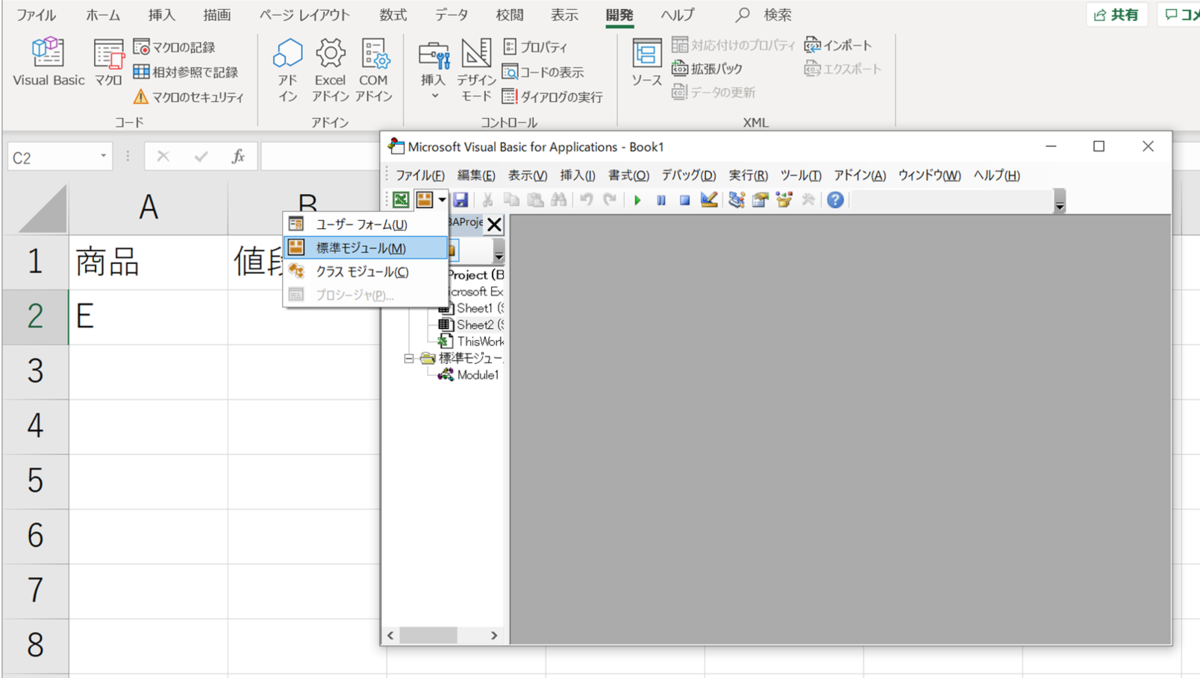Select Sheet1 in project tree
This screenshot has height=678, width=1200.
coord(473,308)
